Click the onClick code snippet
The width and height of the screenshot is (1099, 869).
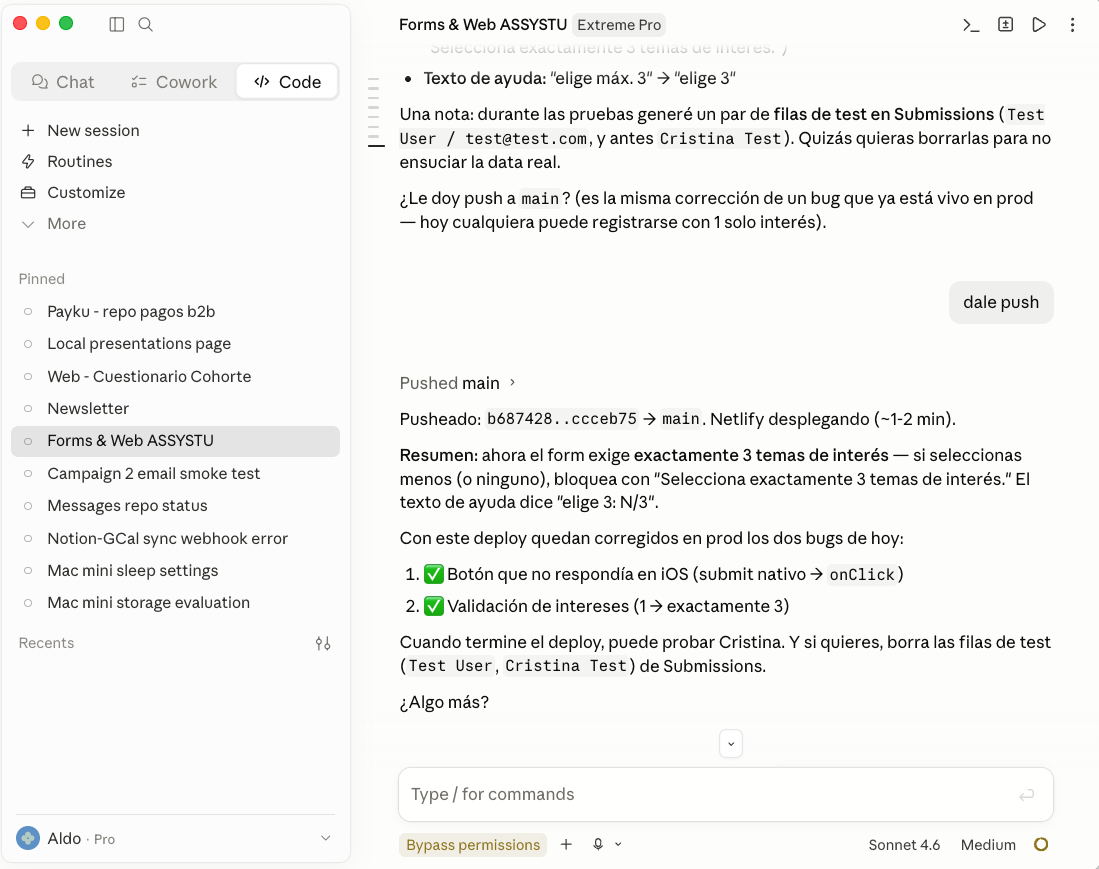[x=862, y=575]
